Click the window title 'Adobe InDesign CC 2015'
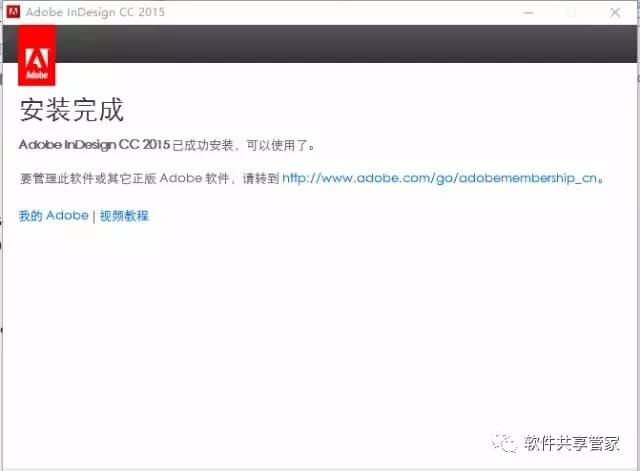The image size is (640, 471). pos(95,12)
